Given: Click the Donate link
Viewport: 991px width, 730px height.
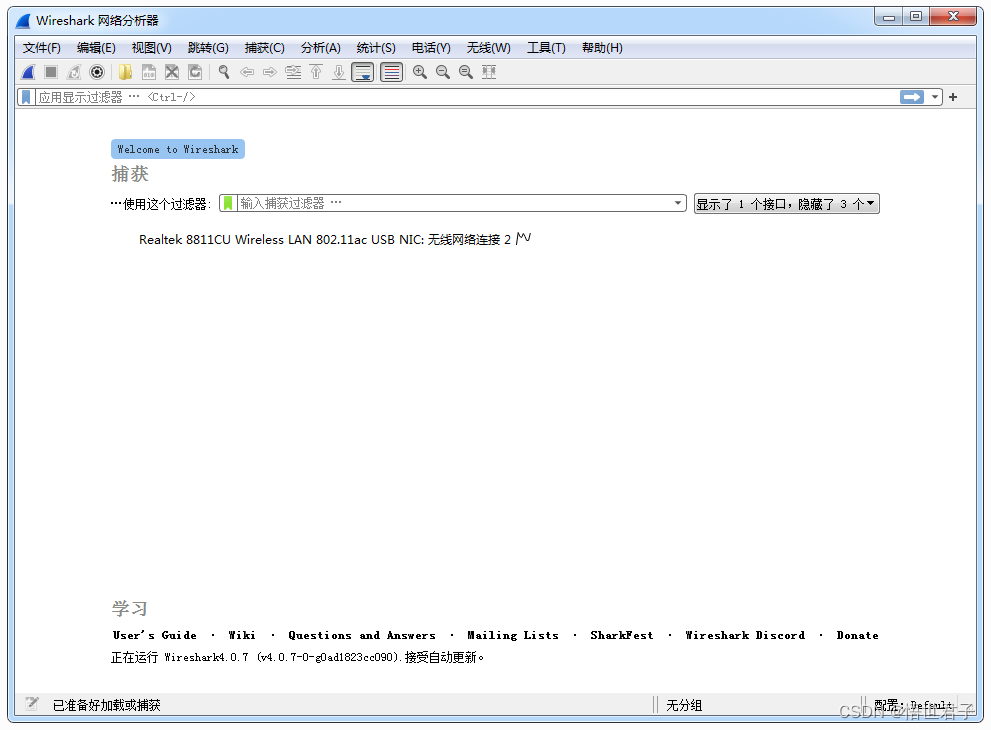Looking at the screenshot, I should [858, 635].
